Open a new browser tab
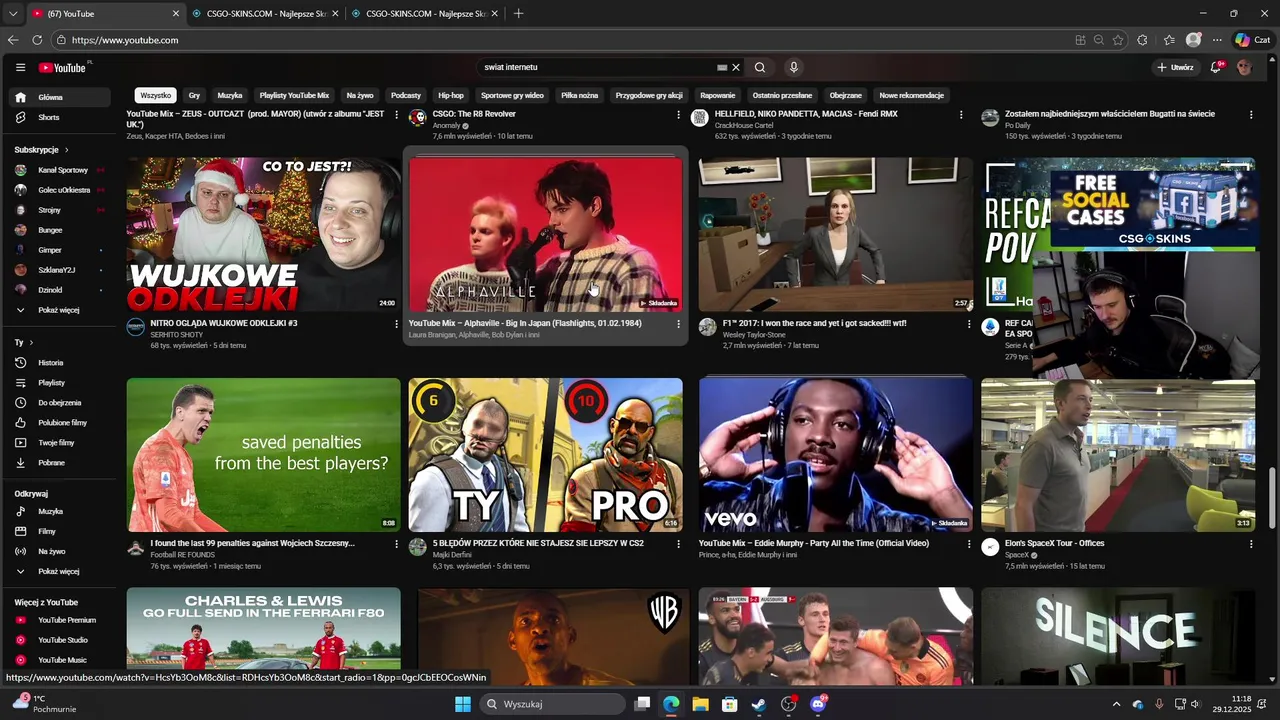 click(518, 14)
